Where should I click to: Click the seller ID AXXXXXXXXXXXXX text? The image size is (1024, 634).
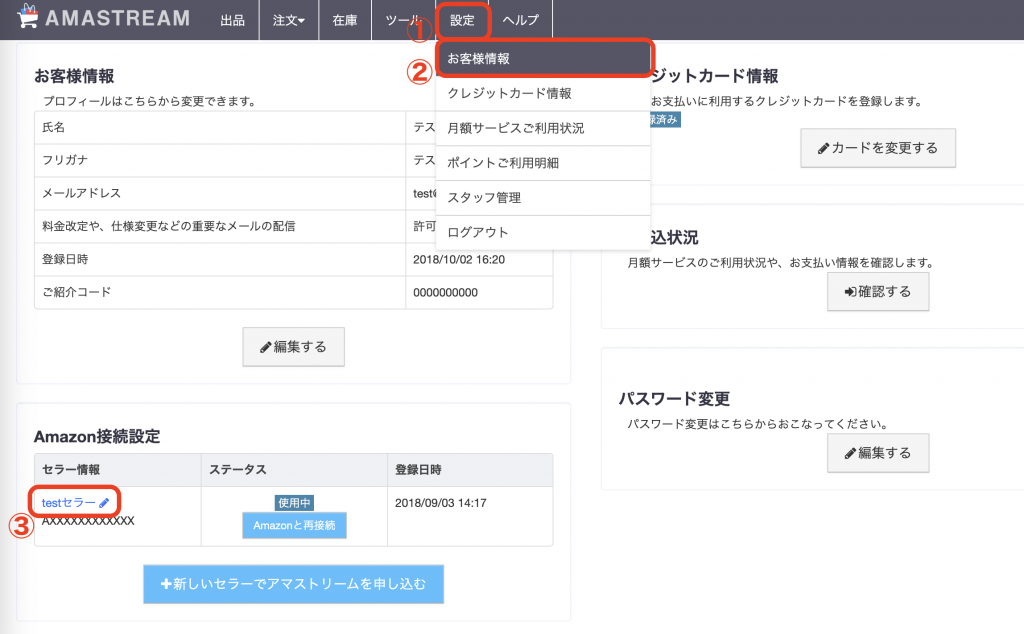(88, 521)
